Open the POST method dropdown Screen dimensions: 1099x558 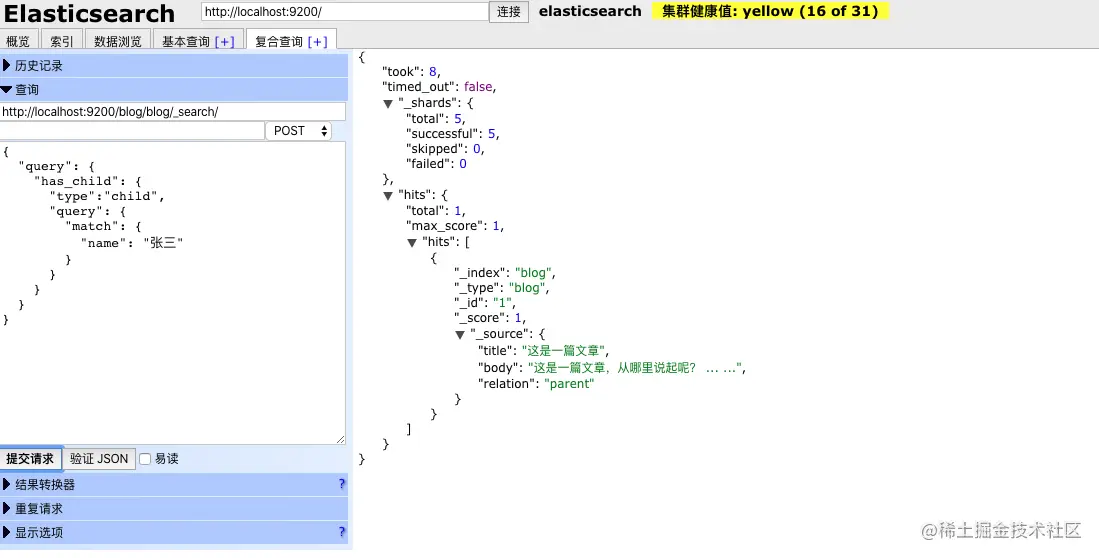(x=299, y=131)
